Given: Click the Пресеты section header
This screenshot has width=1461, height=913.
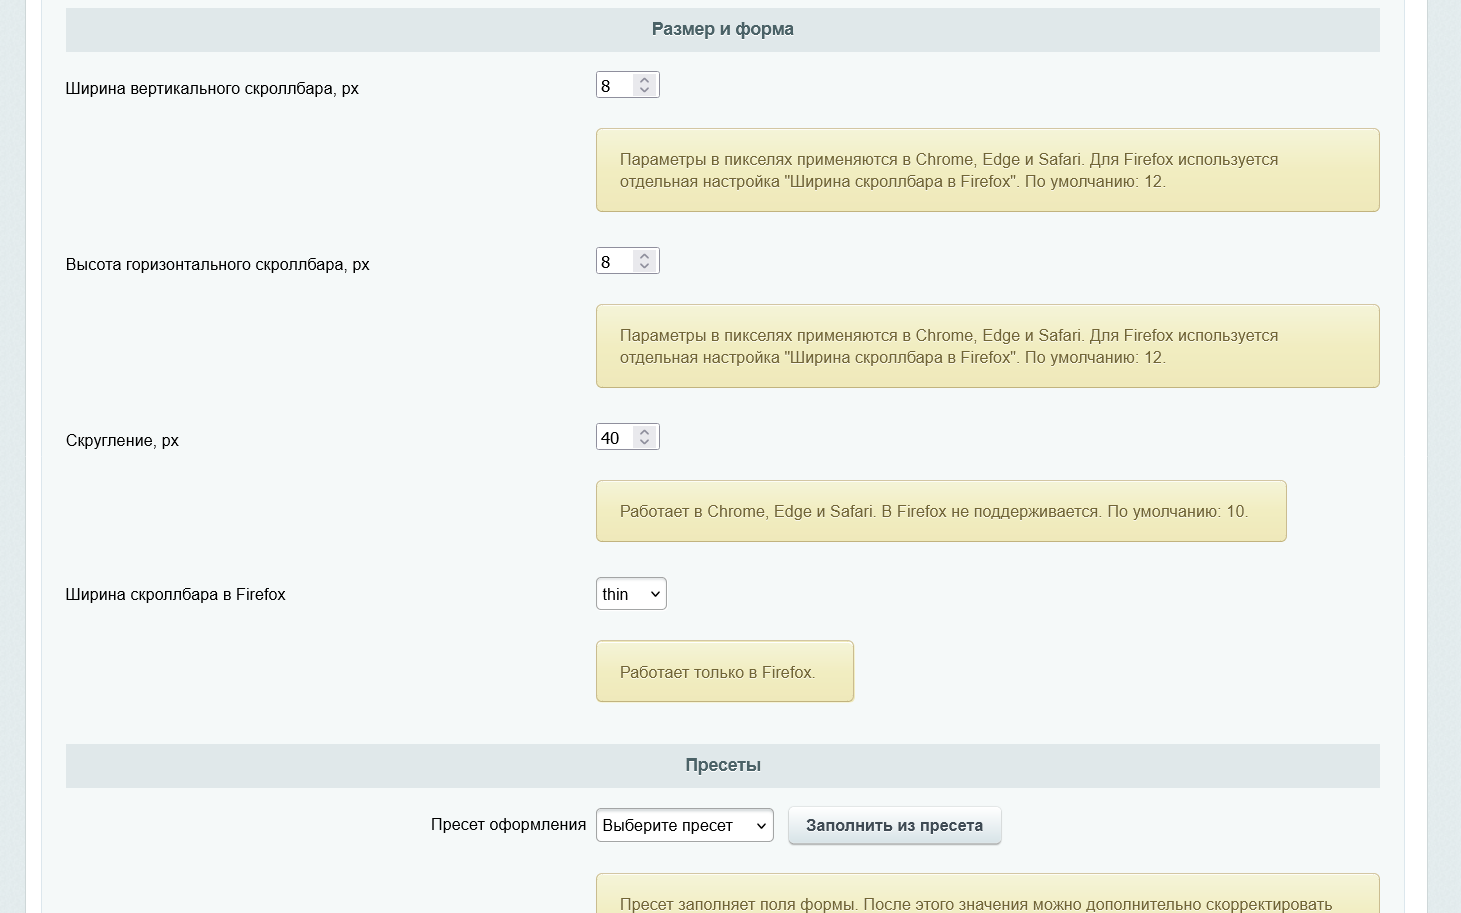Looking at the screenshot, I should tap(723, 765).
